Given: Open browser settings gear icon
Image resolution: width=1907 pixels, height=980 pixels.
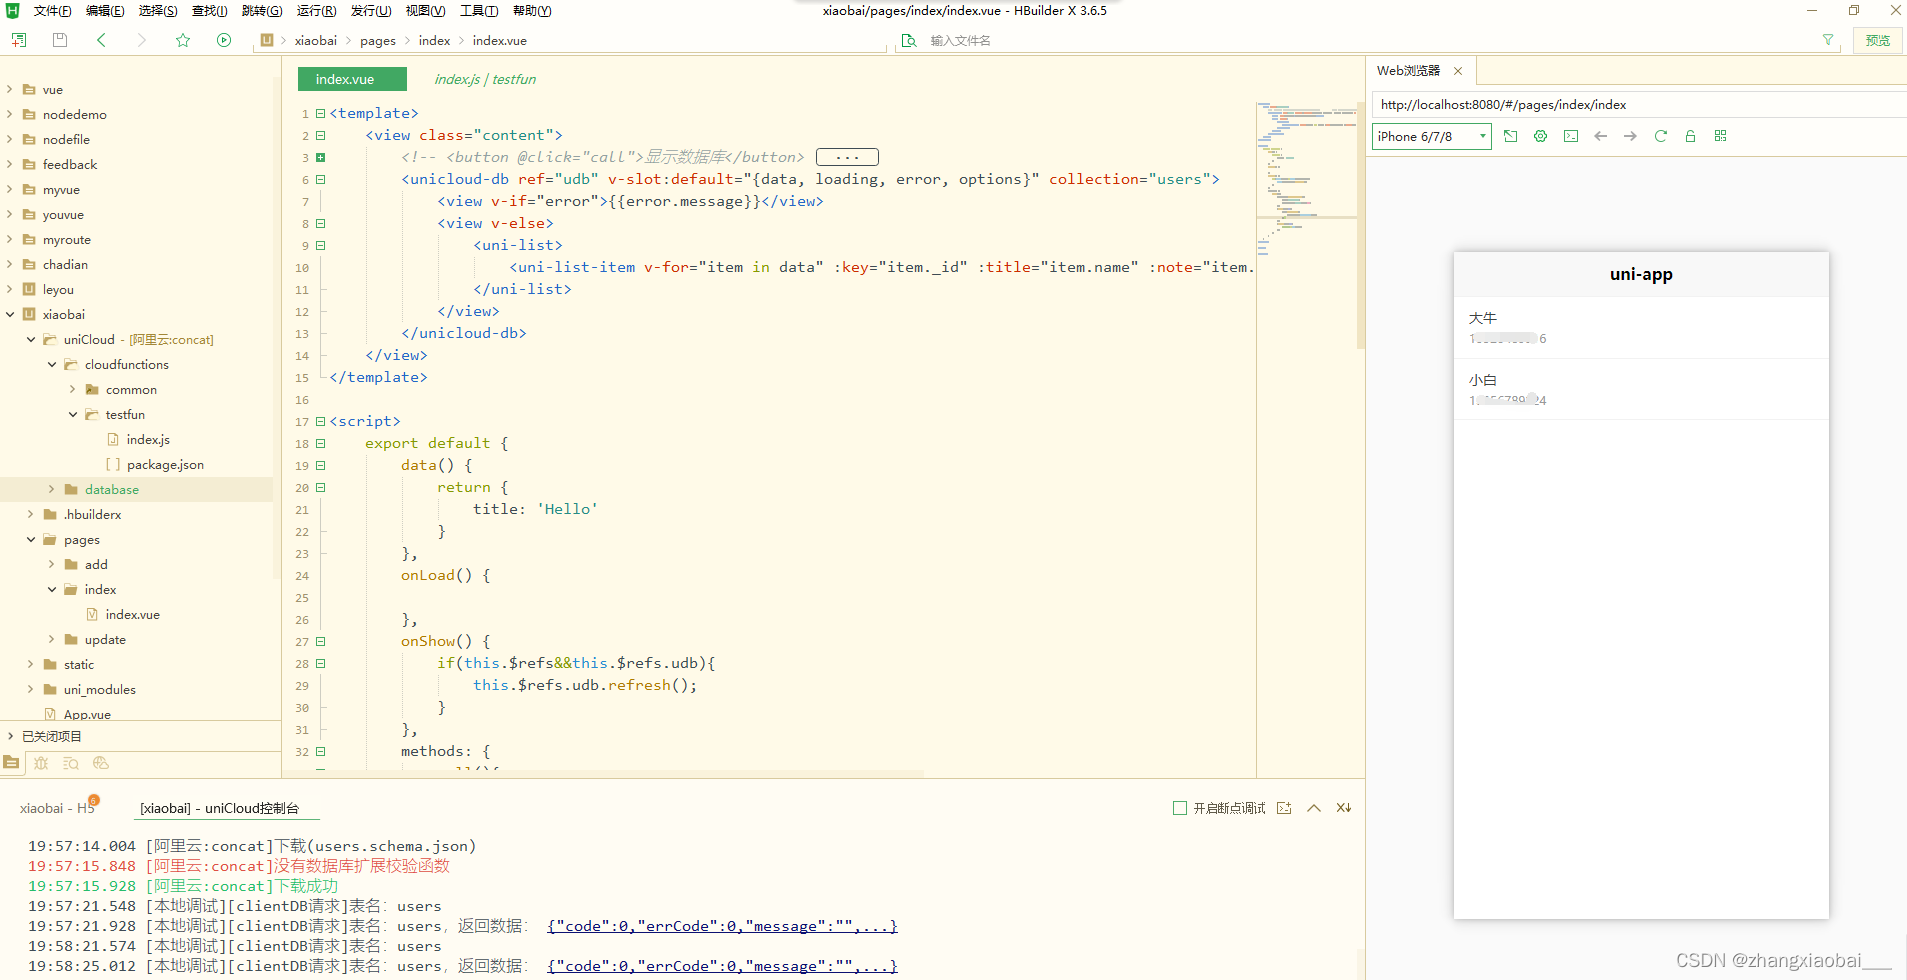Looking at the screenshot, I should coord(1540,136).
